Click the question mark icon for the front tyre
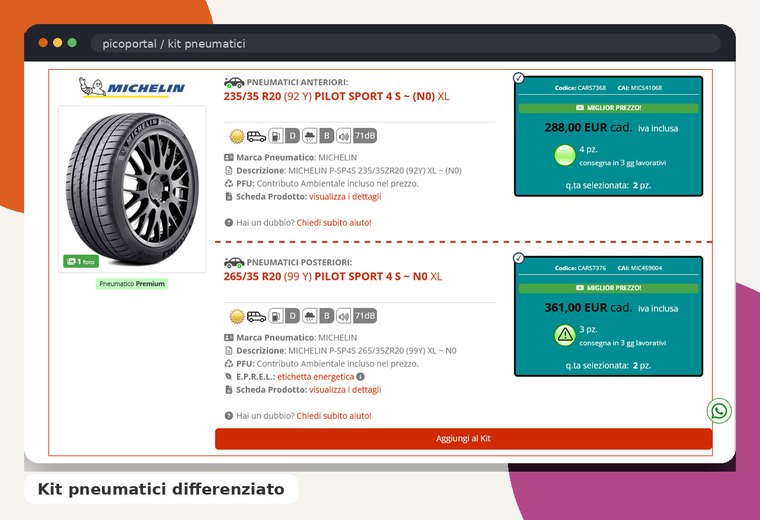Image resolution: width=760 pixels, height=520 pixels. pos(229,223)
